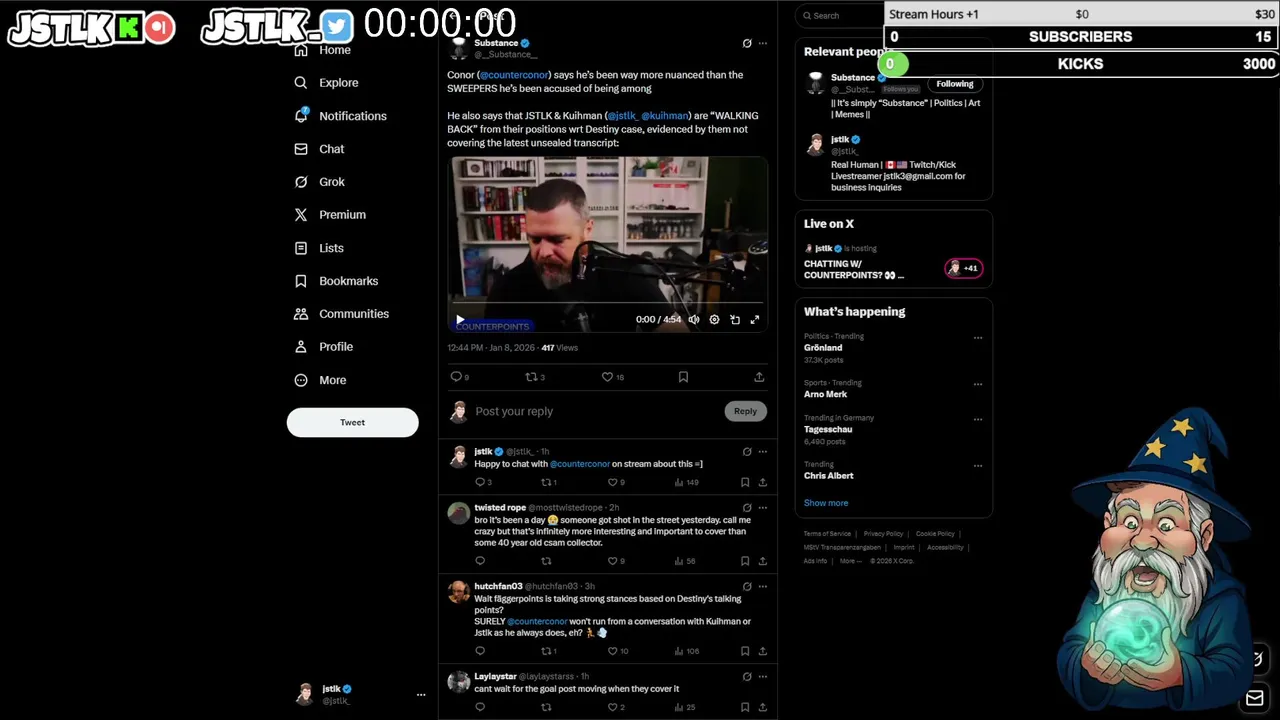The width and height of the screenshot is (1280, 720).
Task: Click the mail icon in bottom corner
Action: 1255,697
